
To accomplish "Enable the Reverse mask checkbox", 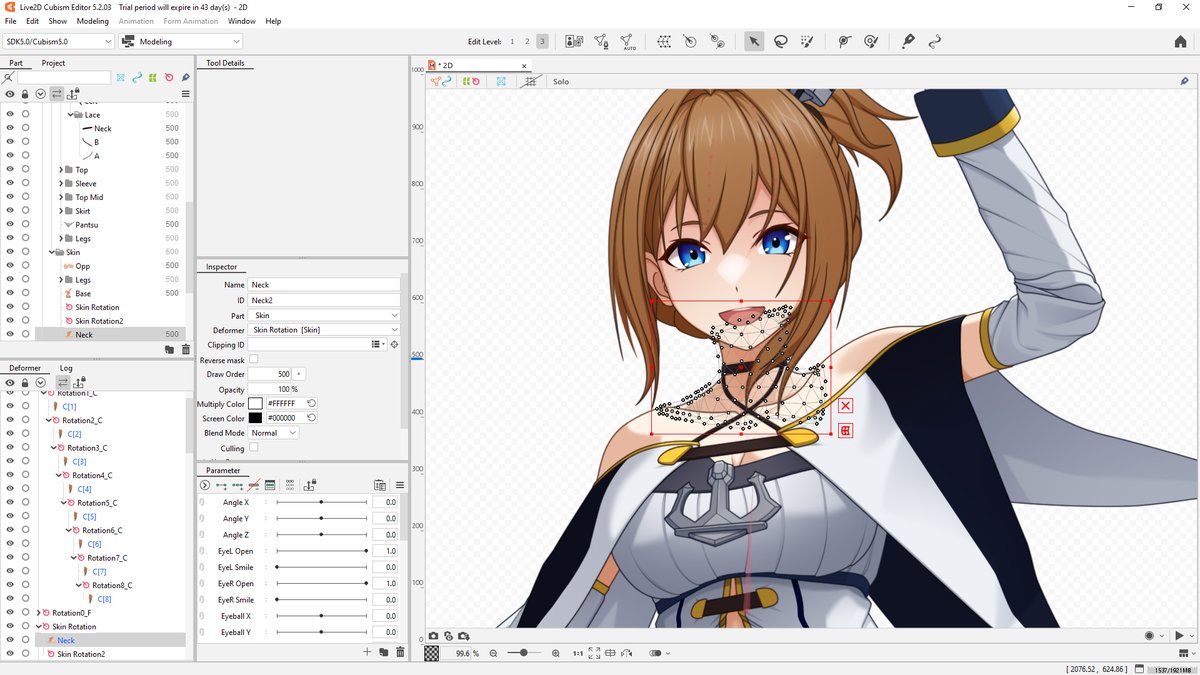I will [253, 359].
